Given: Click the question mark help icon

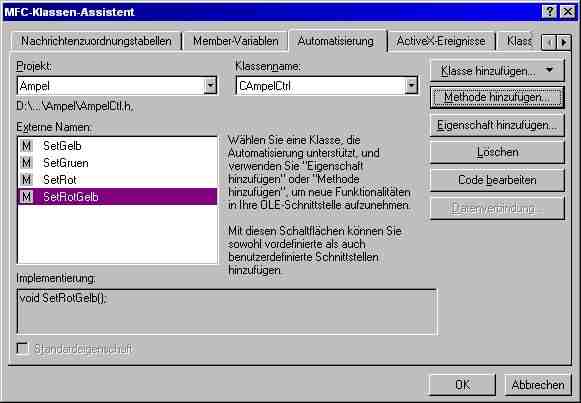Looking at the screenshot, I should [x=549, y=12].
